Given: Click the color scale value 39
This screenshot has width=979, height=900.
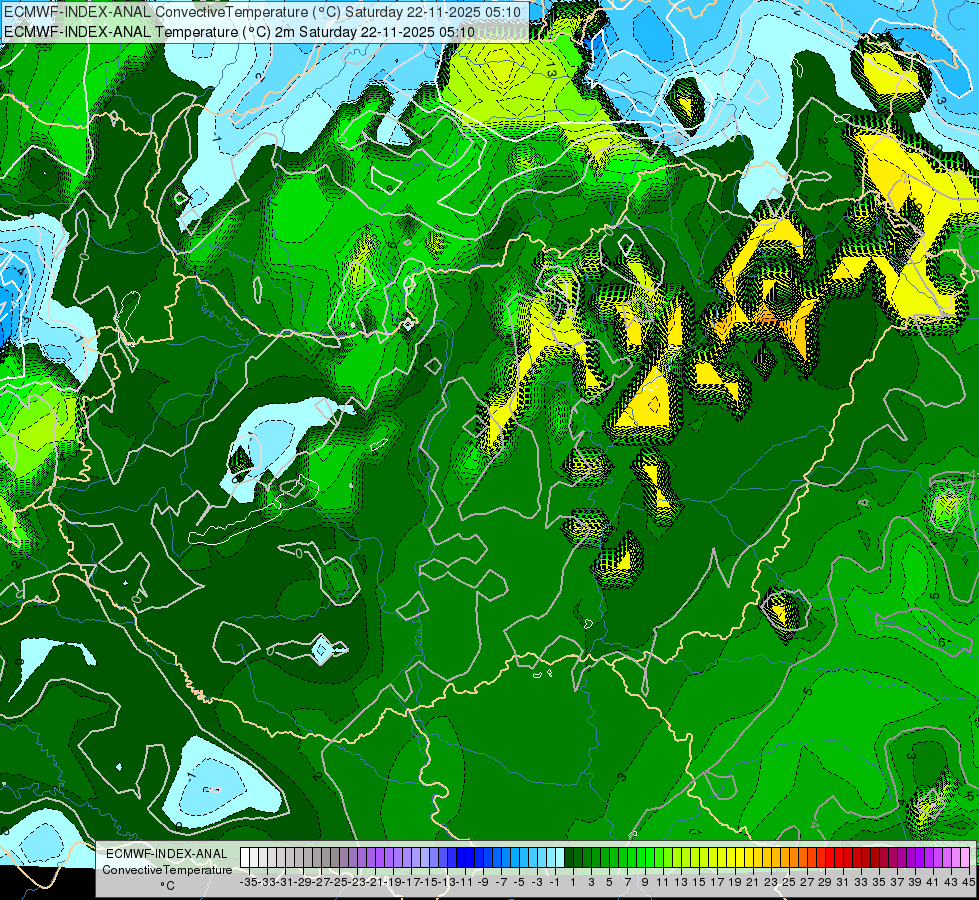Looking at the screenshot, I should pos(915,882).
